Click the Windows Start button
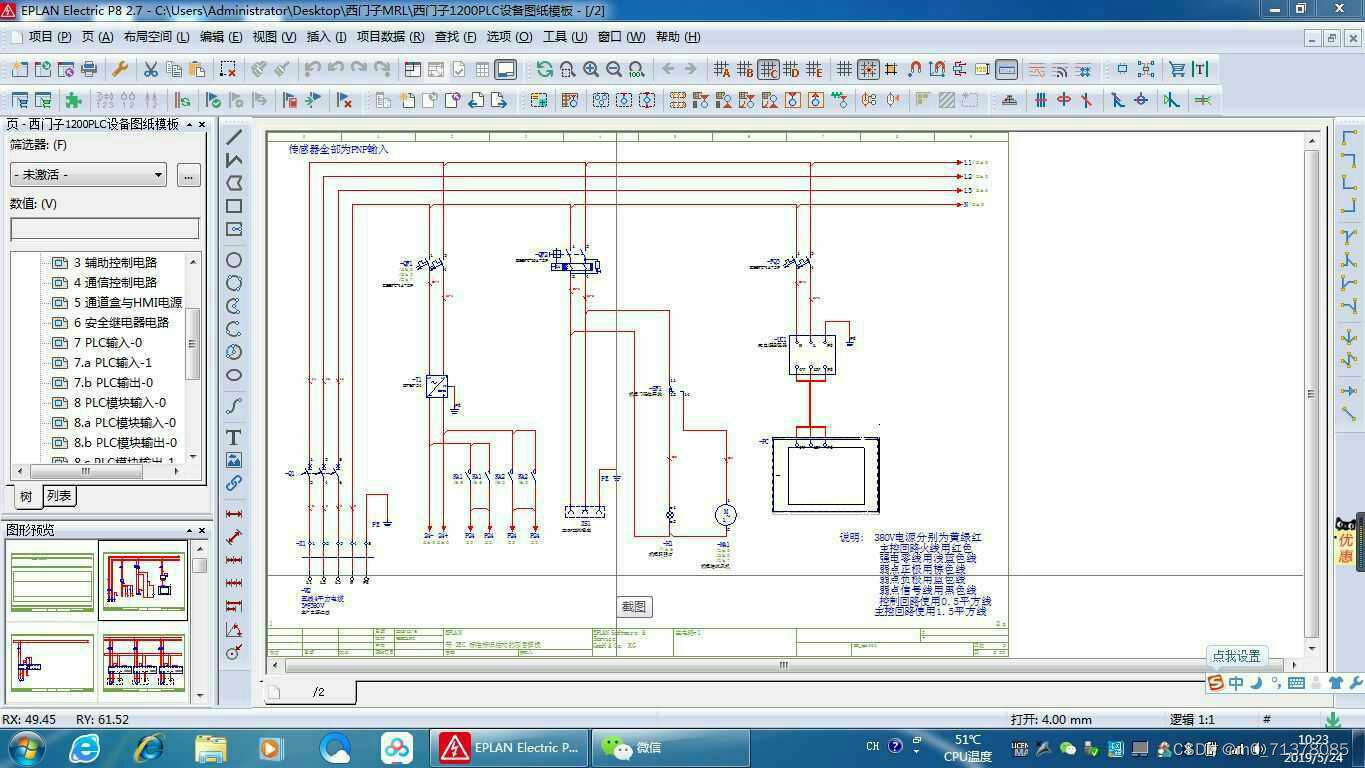The width and height of the screenshot is (1365, 768). 24,747
